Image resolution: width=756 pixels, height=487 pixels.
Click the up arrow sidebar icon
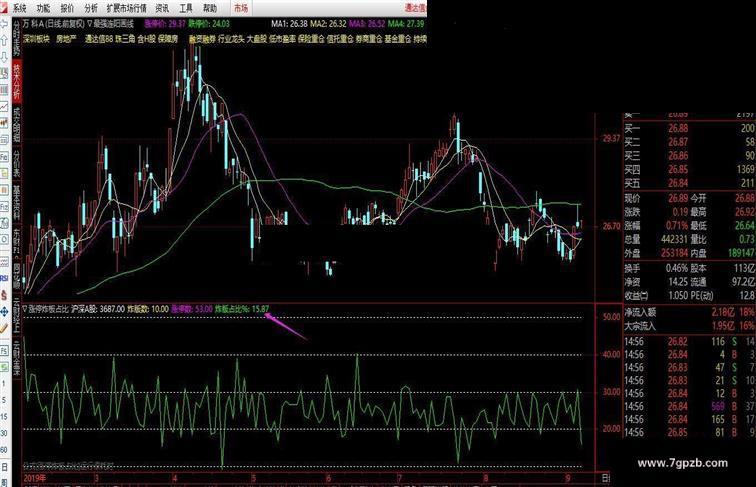[4, 41]
